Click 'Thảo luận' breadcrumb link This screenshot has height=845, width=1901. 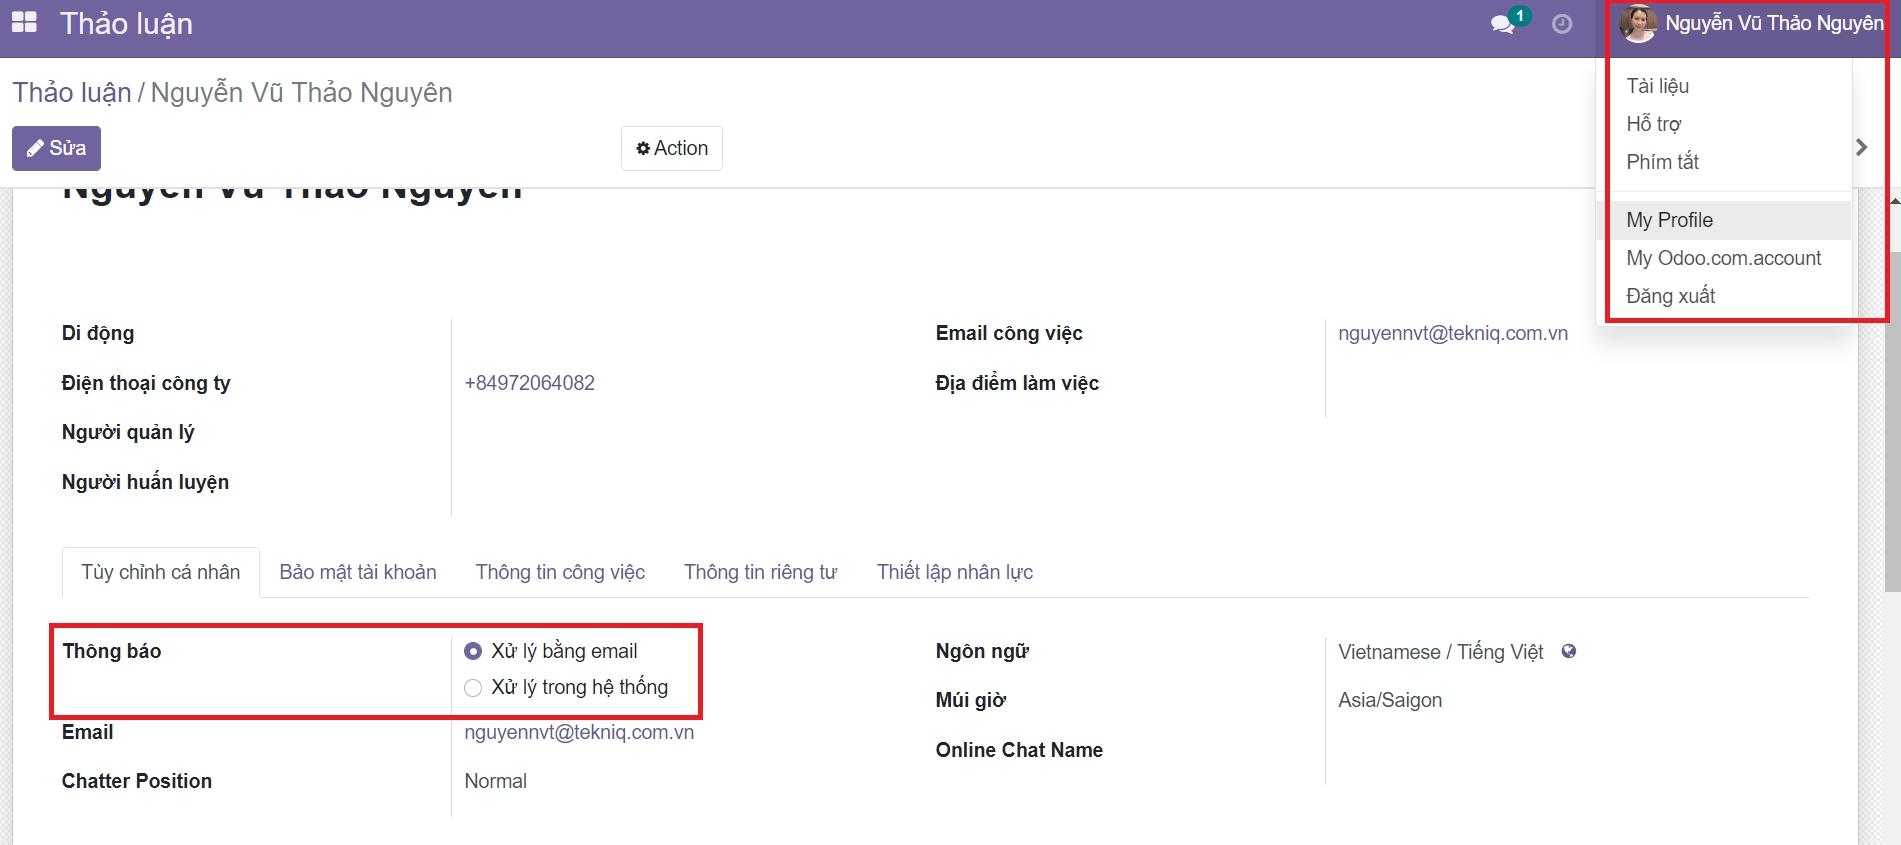coord(72,93)
